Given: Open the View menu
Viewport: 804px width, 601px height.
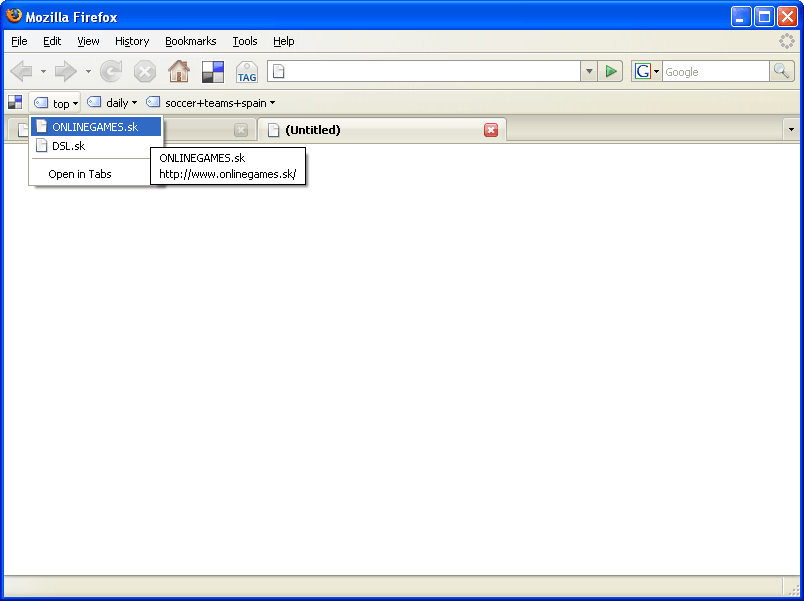Looking at the screenshot, I should coord(88,41).
